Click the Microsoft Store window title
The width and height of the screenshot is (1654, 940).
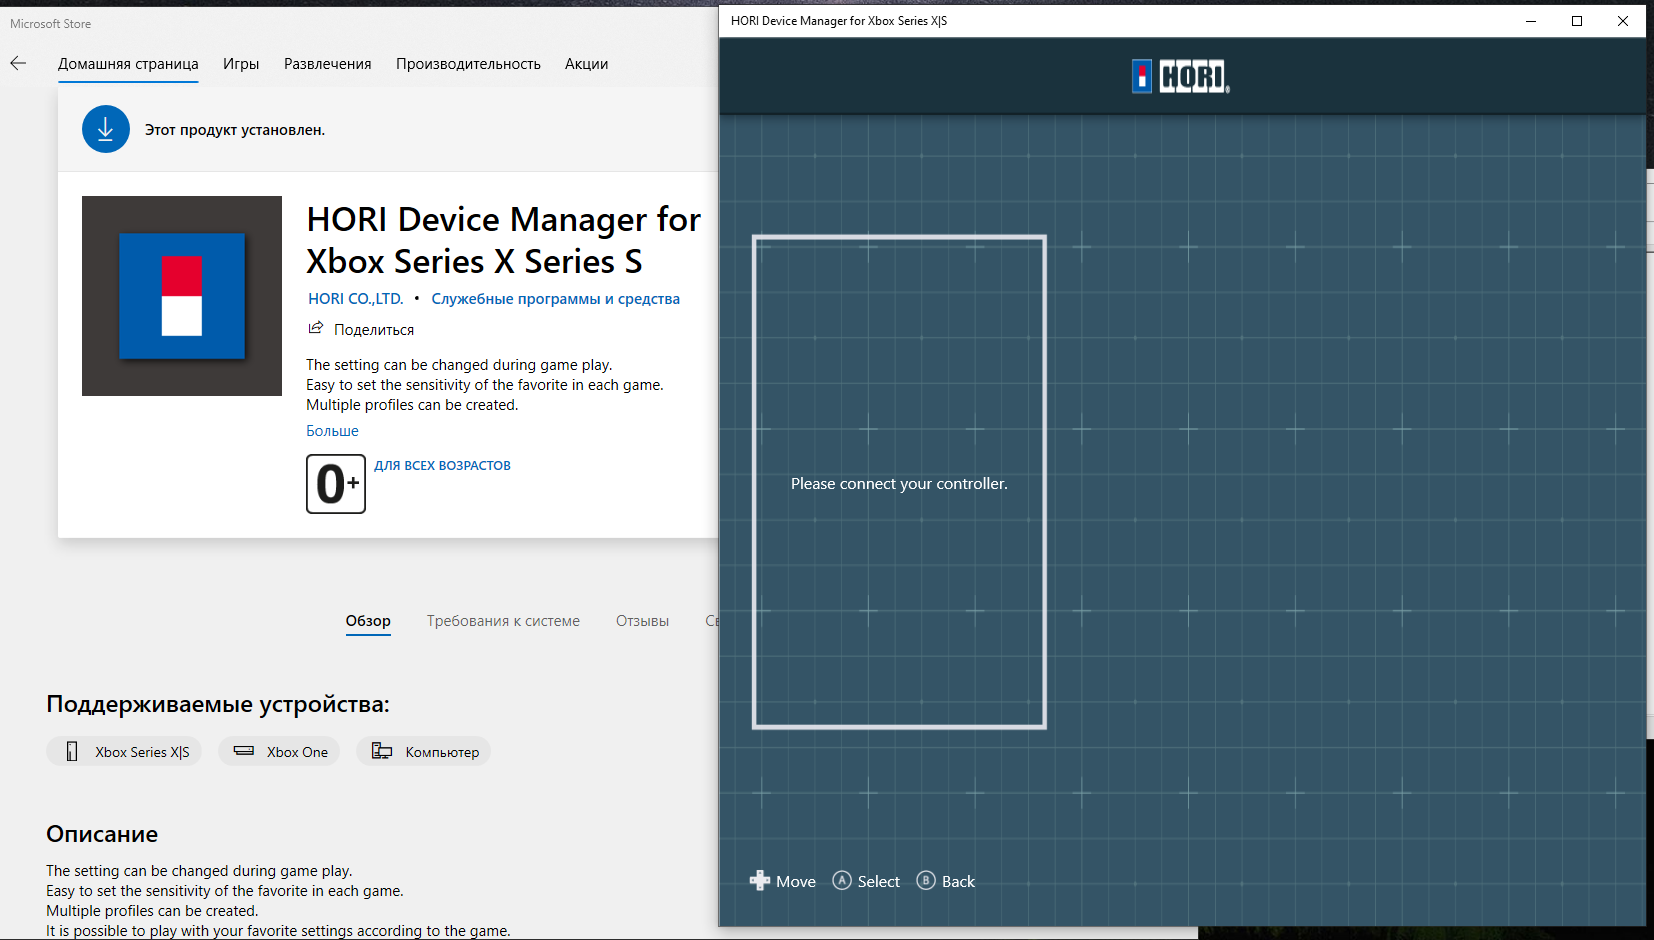[51, 23]
